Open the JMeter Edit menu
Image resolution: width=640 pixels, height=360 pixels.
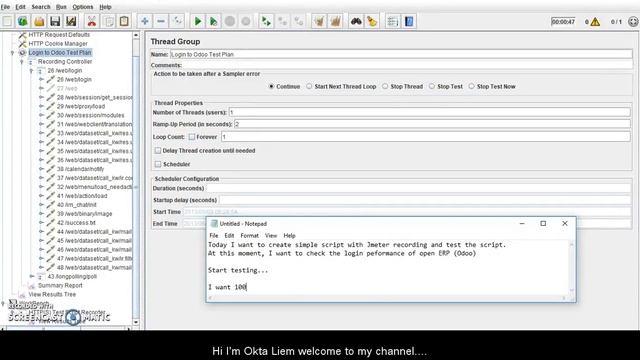point(20,7)
